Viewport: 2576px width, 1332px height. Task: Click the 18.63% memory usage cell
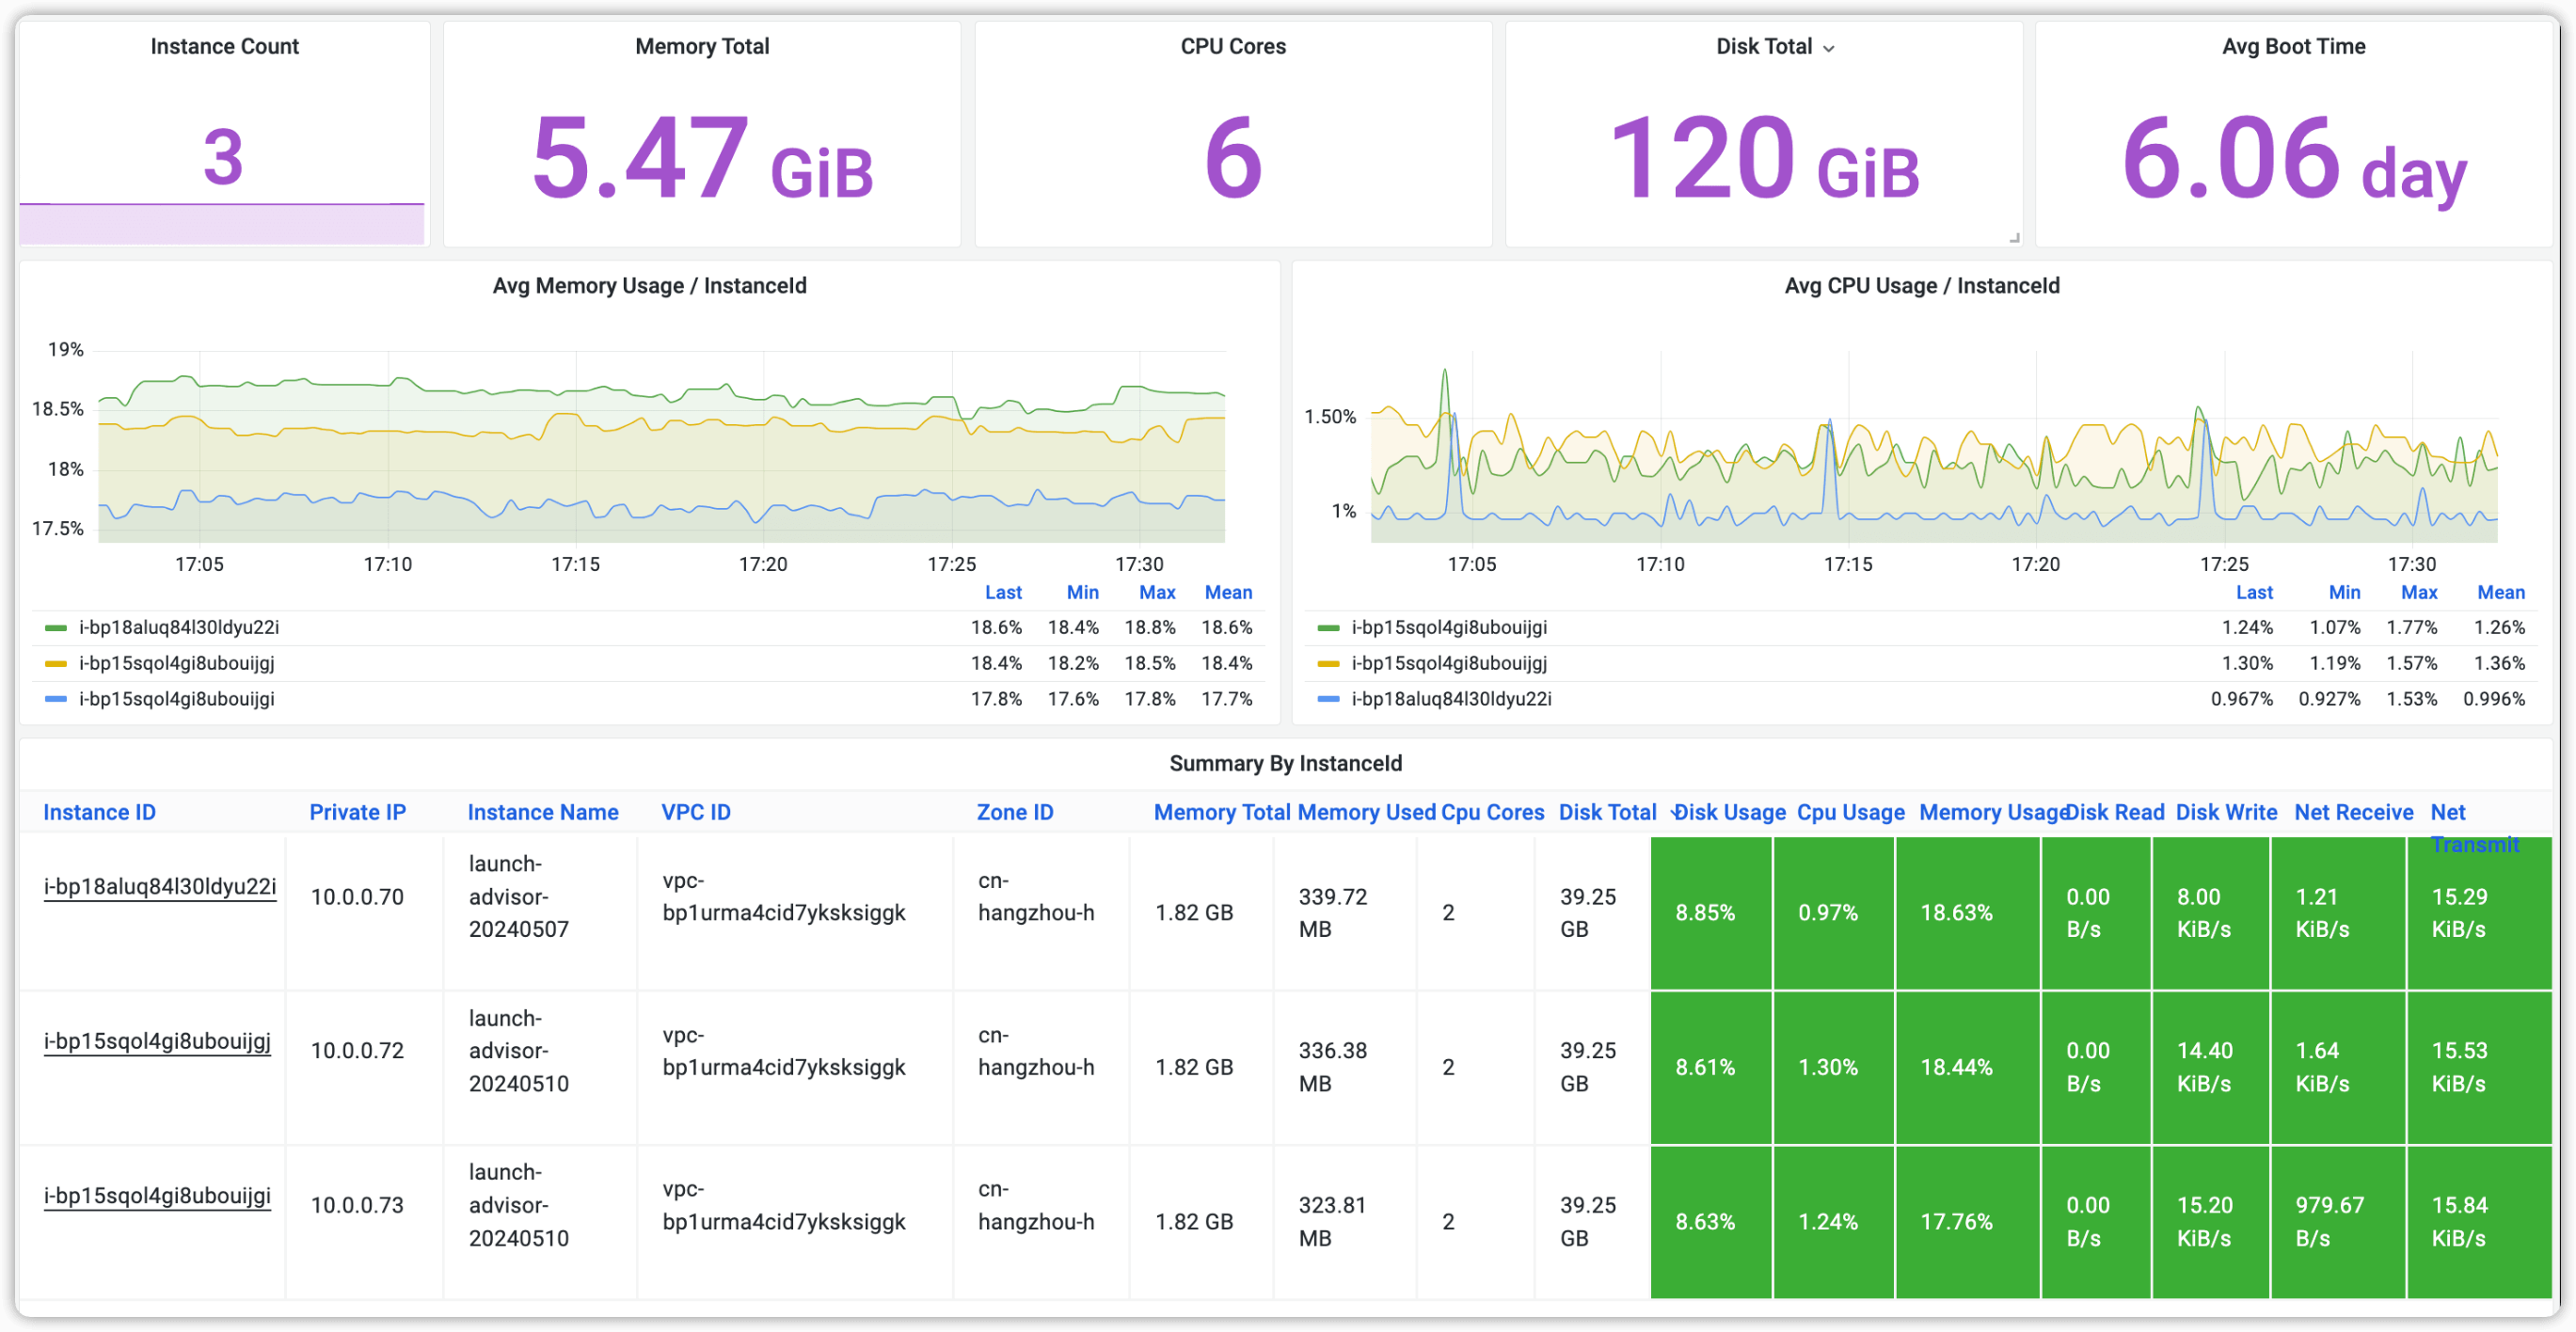[x=1966, y=914]
